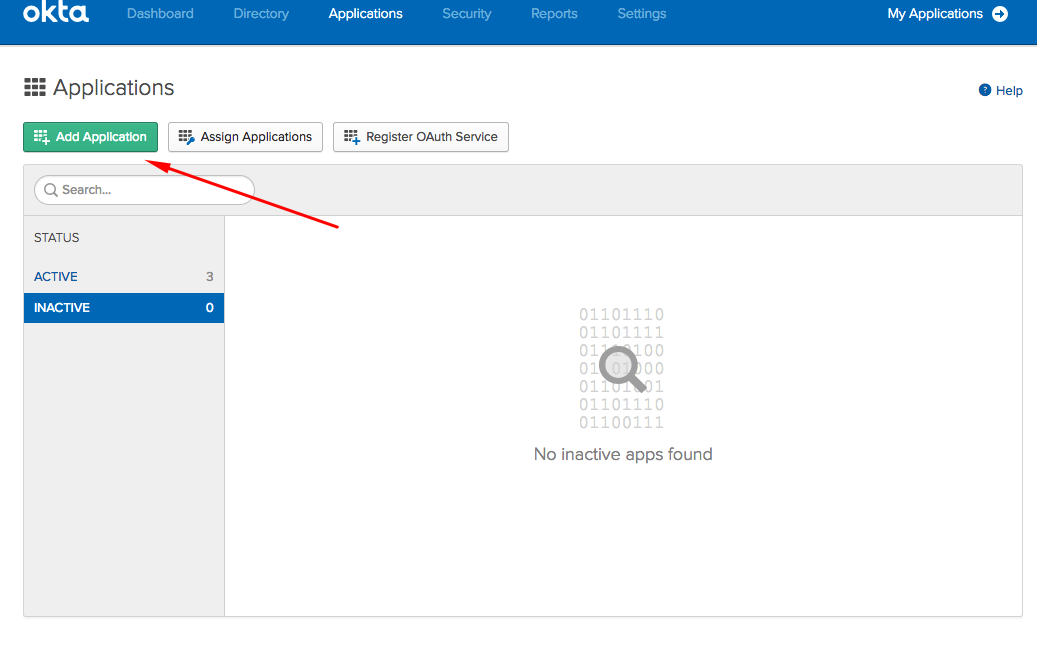The image size is (1037, 648).
Task: Open the Directory section
Action: click(x=261, y=13)
